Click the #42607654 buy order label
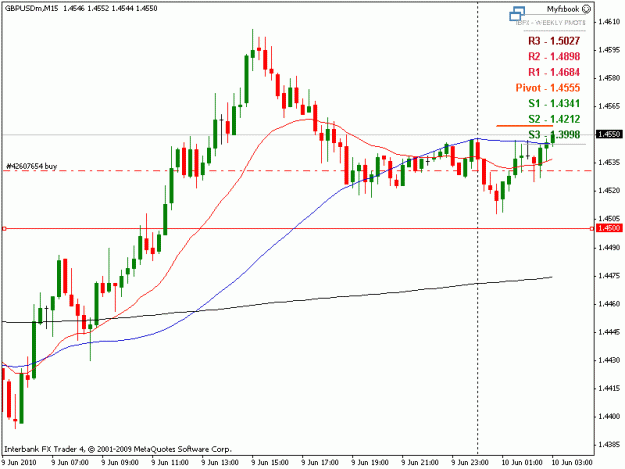Viewport: 625px width, 469px height. point(31,166)
